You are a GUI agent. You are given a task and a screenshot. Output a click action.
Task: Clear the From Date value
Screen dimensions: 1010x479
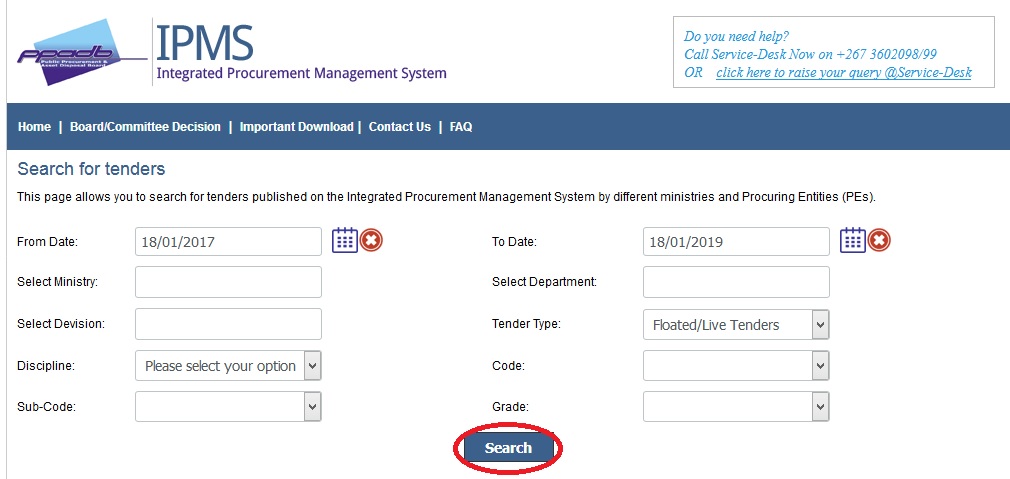pos(372,240)
